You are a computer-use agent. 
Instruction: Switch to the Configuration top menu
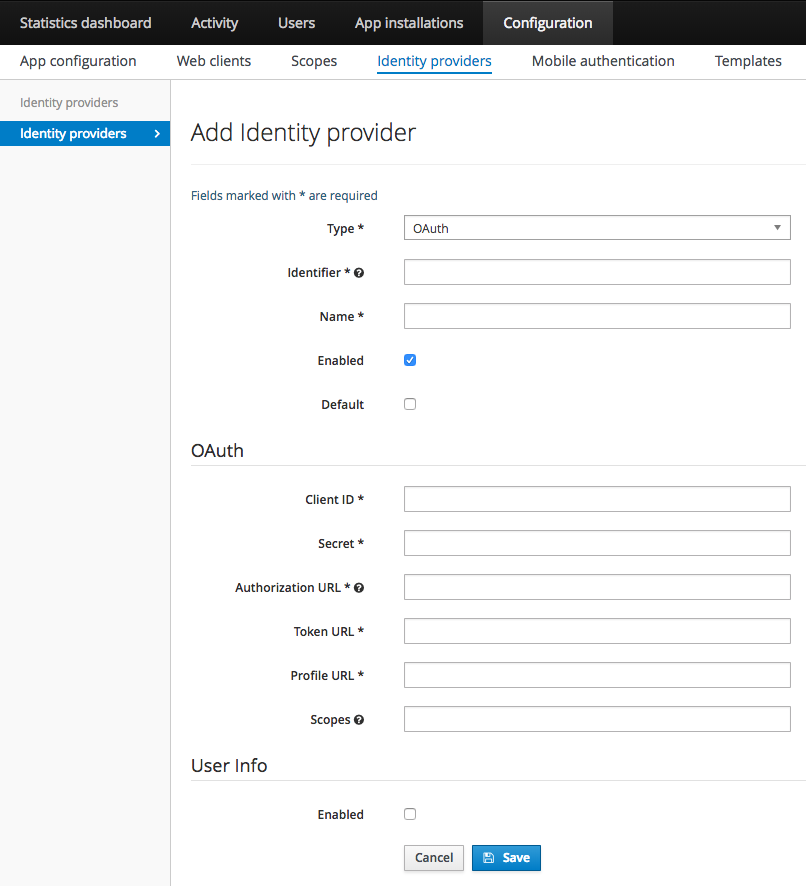point(547,22)
